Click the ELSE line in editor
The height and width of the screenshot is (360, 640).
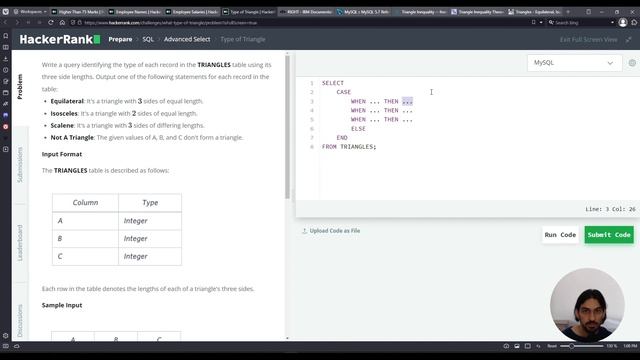pyautogui.click(x=358, y=129)
